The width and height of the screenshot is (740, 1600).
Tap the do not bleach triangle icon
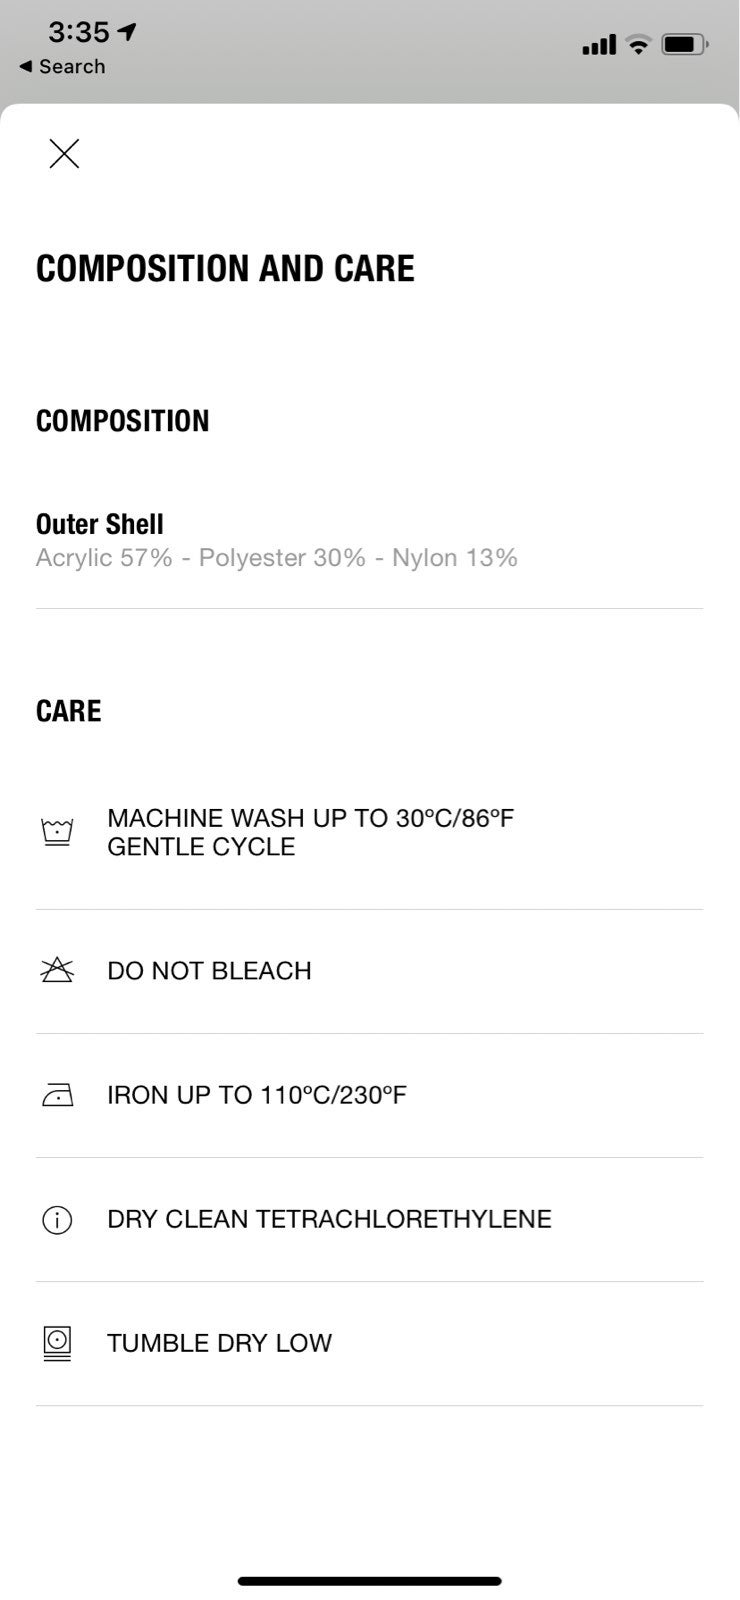[57, 970]
